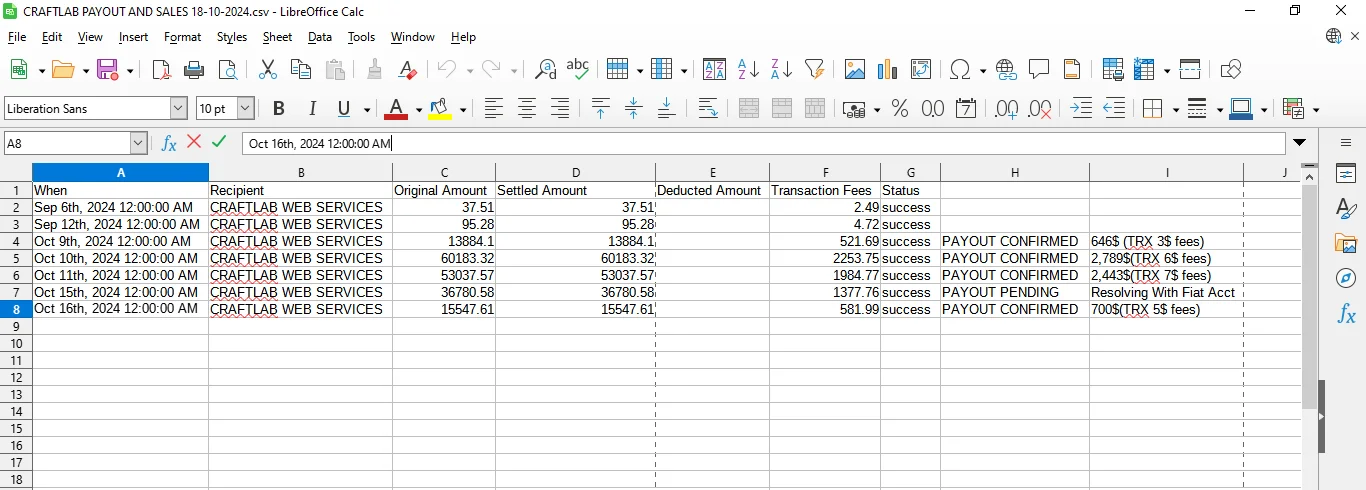Image resolution: width=1366 pixels, height=490 pixels.
Task: Apply the blue border color swatch
Action: coord(1242,108)
